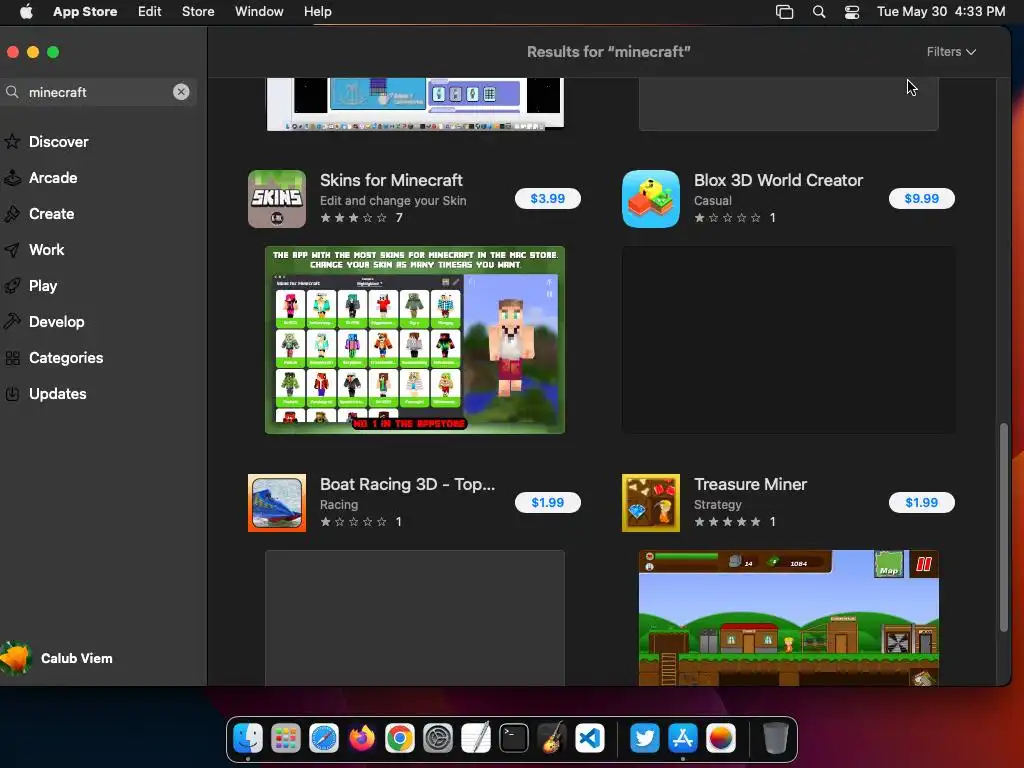Screen dimensions: 1024x768
Task: Go to the Updates section
Action: (57, 394)
